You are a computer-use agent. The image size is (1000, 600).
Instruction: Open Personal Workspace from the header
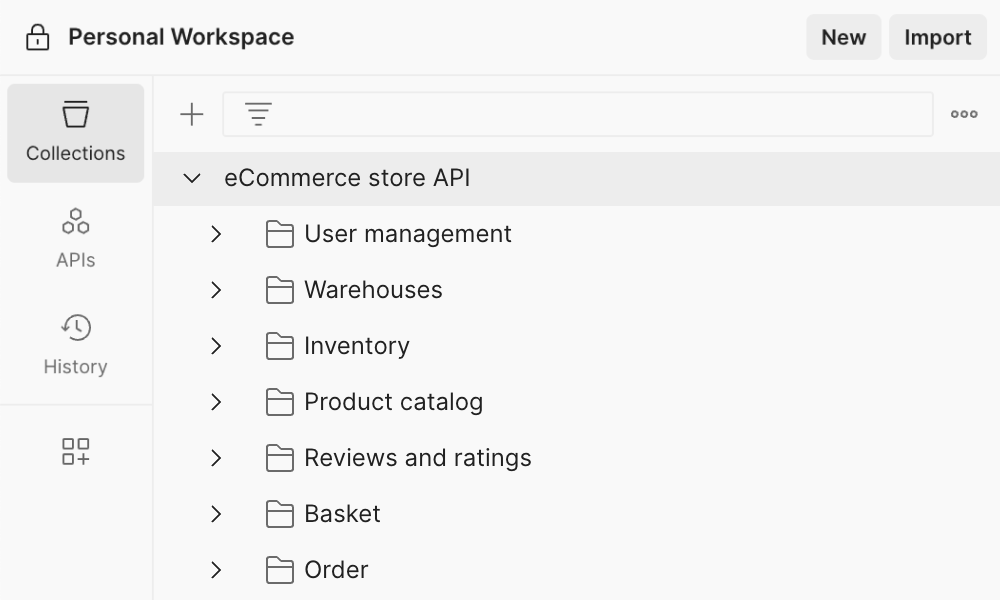180,37
